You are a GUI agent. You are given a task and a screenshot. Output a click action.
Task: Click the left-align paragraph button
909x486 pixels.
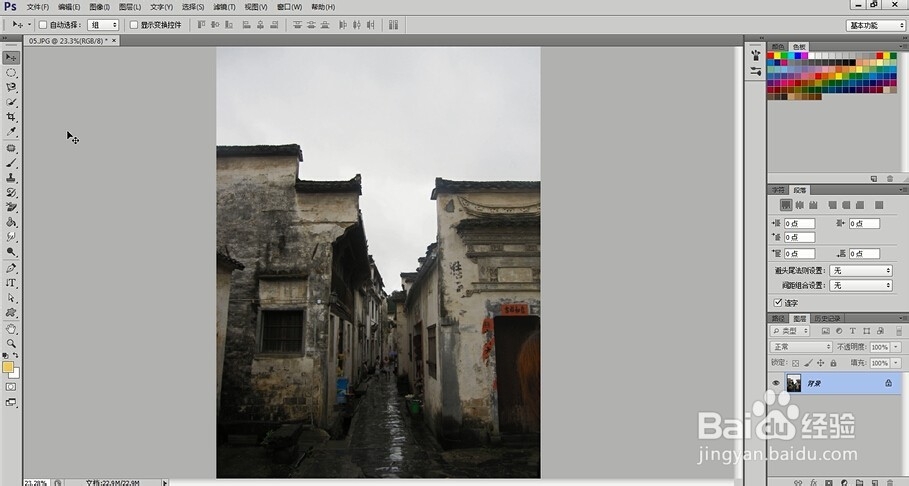tap(786, 205)
